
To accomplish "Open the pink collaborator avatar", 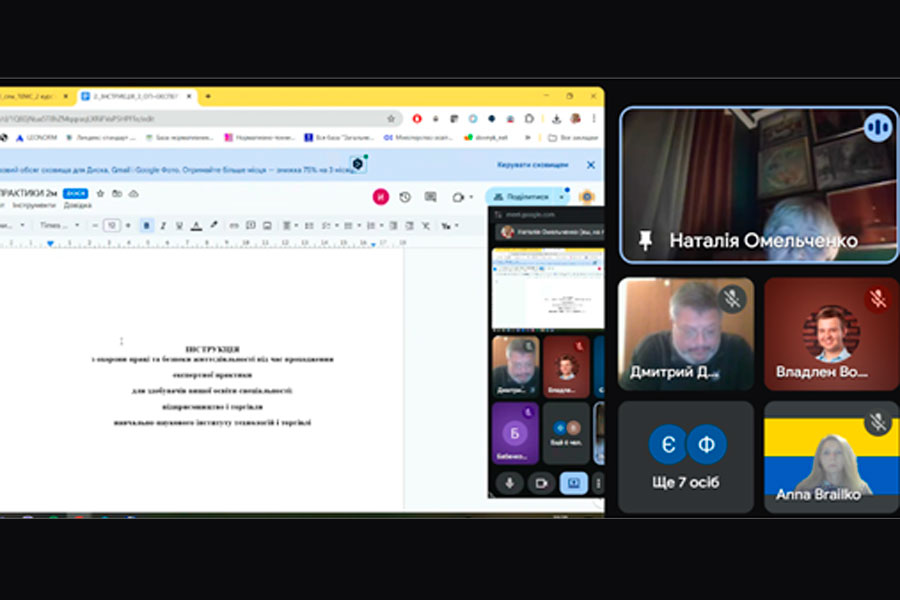I will click(381, 197).
